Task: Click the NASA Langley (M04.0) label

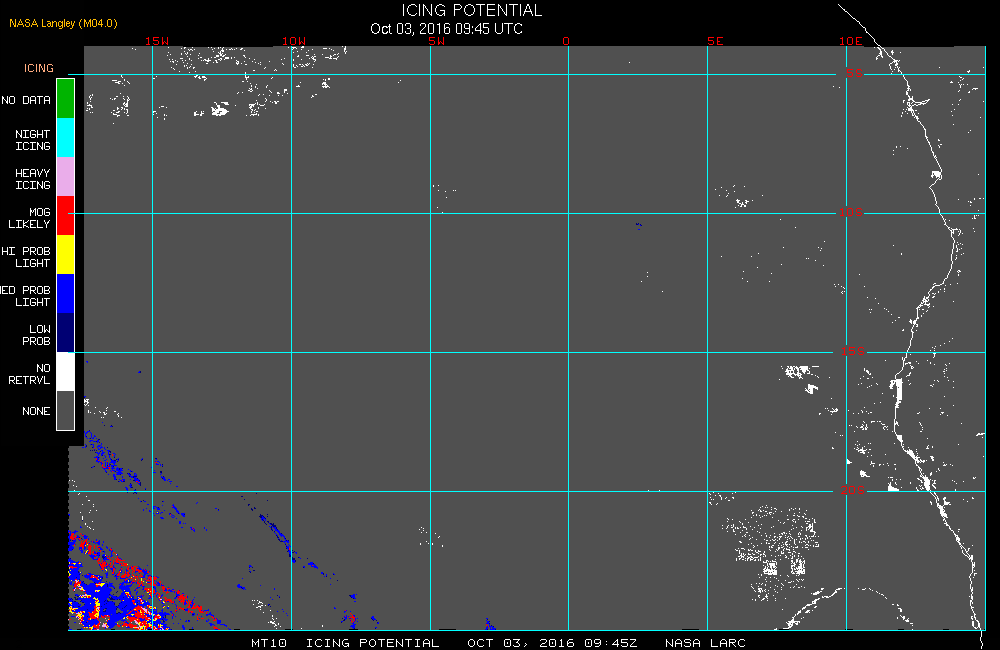Action: (63, 23)
